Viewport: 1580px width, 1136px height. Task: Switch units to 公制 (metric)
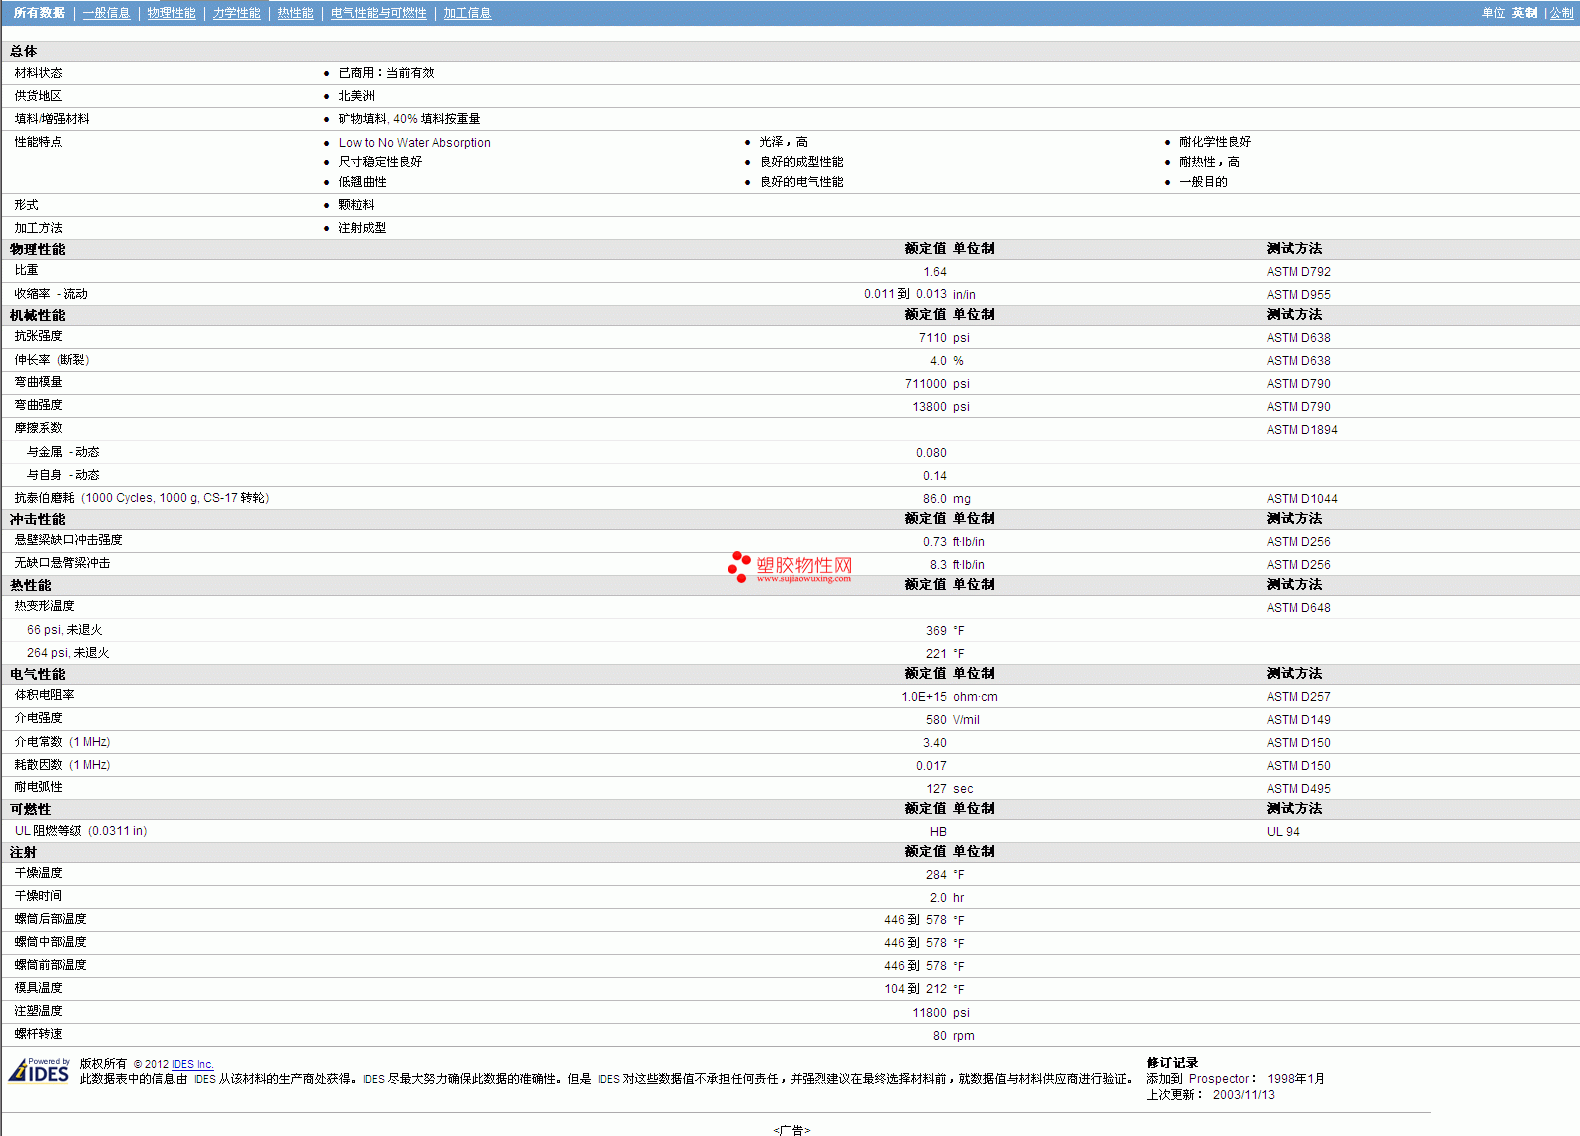(x=1561, y=13)
